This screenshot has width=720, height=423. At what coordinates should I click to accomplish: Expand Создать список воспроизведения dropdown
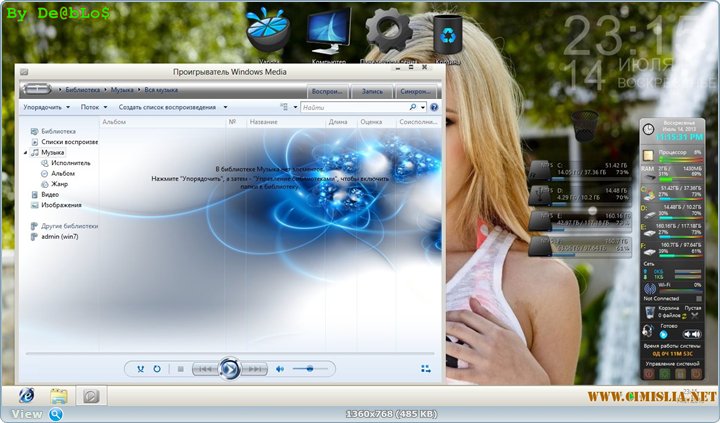pyautogui.click(x=172, y=107)
